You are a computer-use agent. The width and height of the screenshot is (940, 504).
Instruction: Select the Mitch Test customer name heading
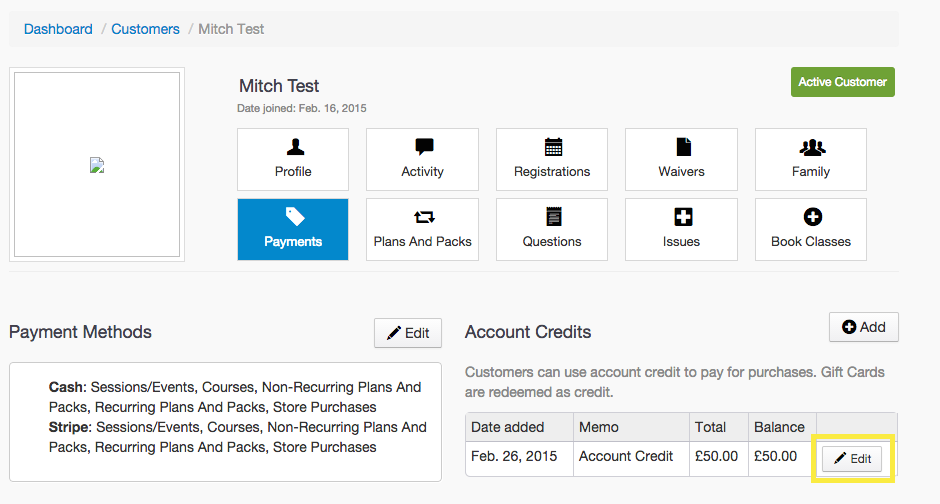tap(279, 86)
